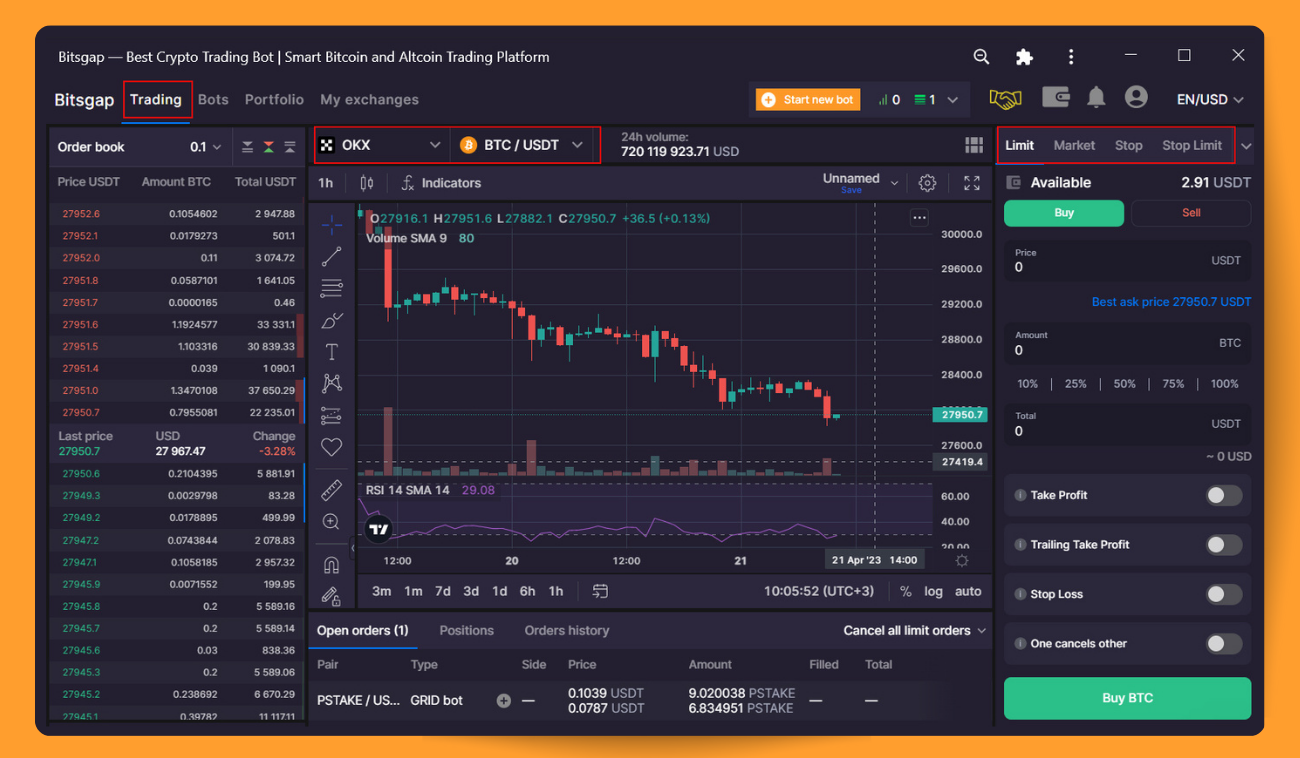Image resolution: width=1300 pixels, height=758 pixels.
Task: Click the green Buy BTC button
Action: (1127, 698)
